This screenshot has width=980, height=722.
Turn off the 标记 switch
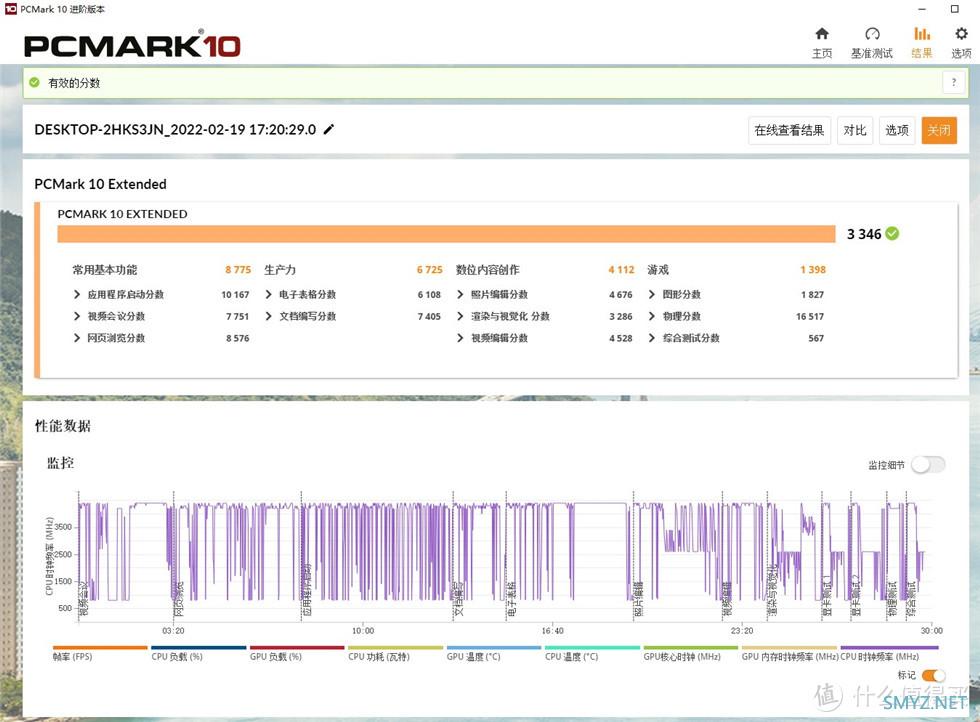click(x=934, y=675)
